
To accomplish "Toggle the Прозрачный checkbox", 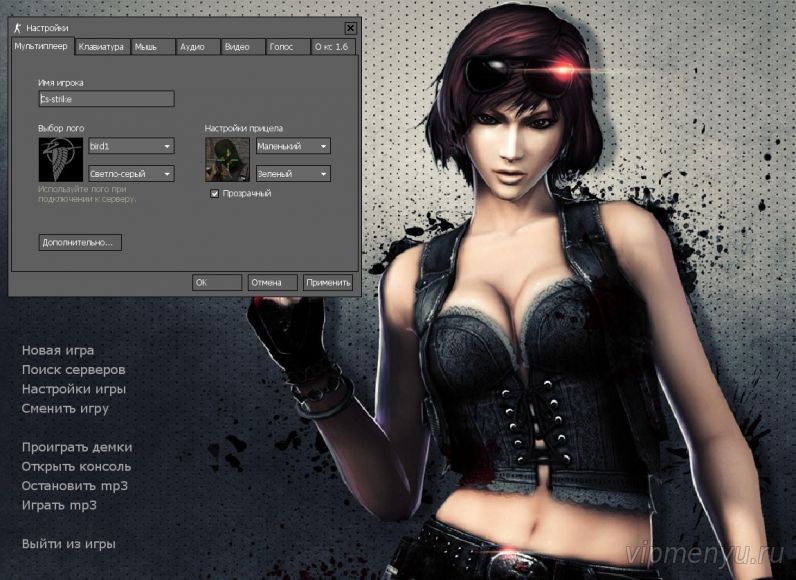I will point(215,193).
